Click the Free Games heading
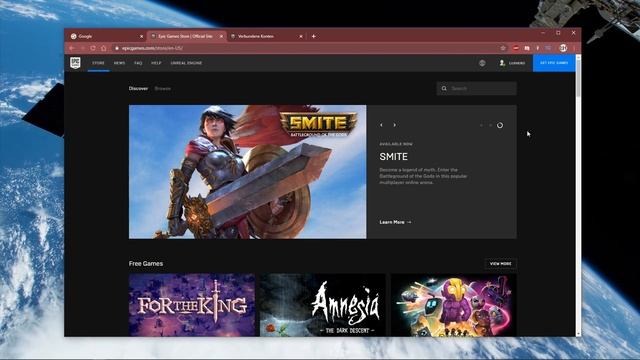Image resolution: width=640 pixels, height=360 pixels. click(146, 264)
